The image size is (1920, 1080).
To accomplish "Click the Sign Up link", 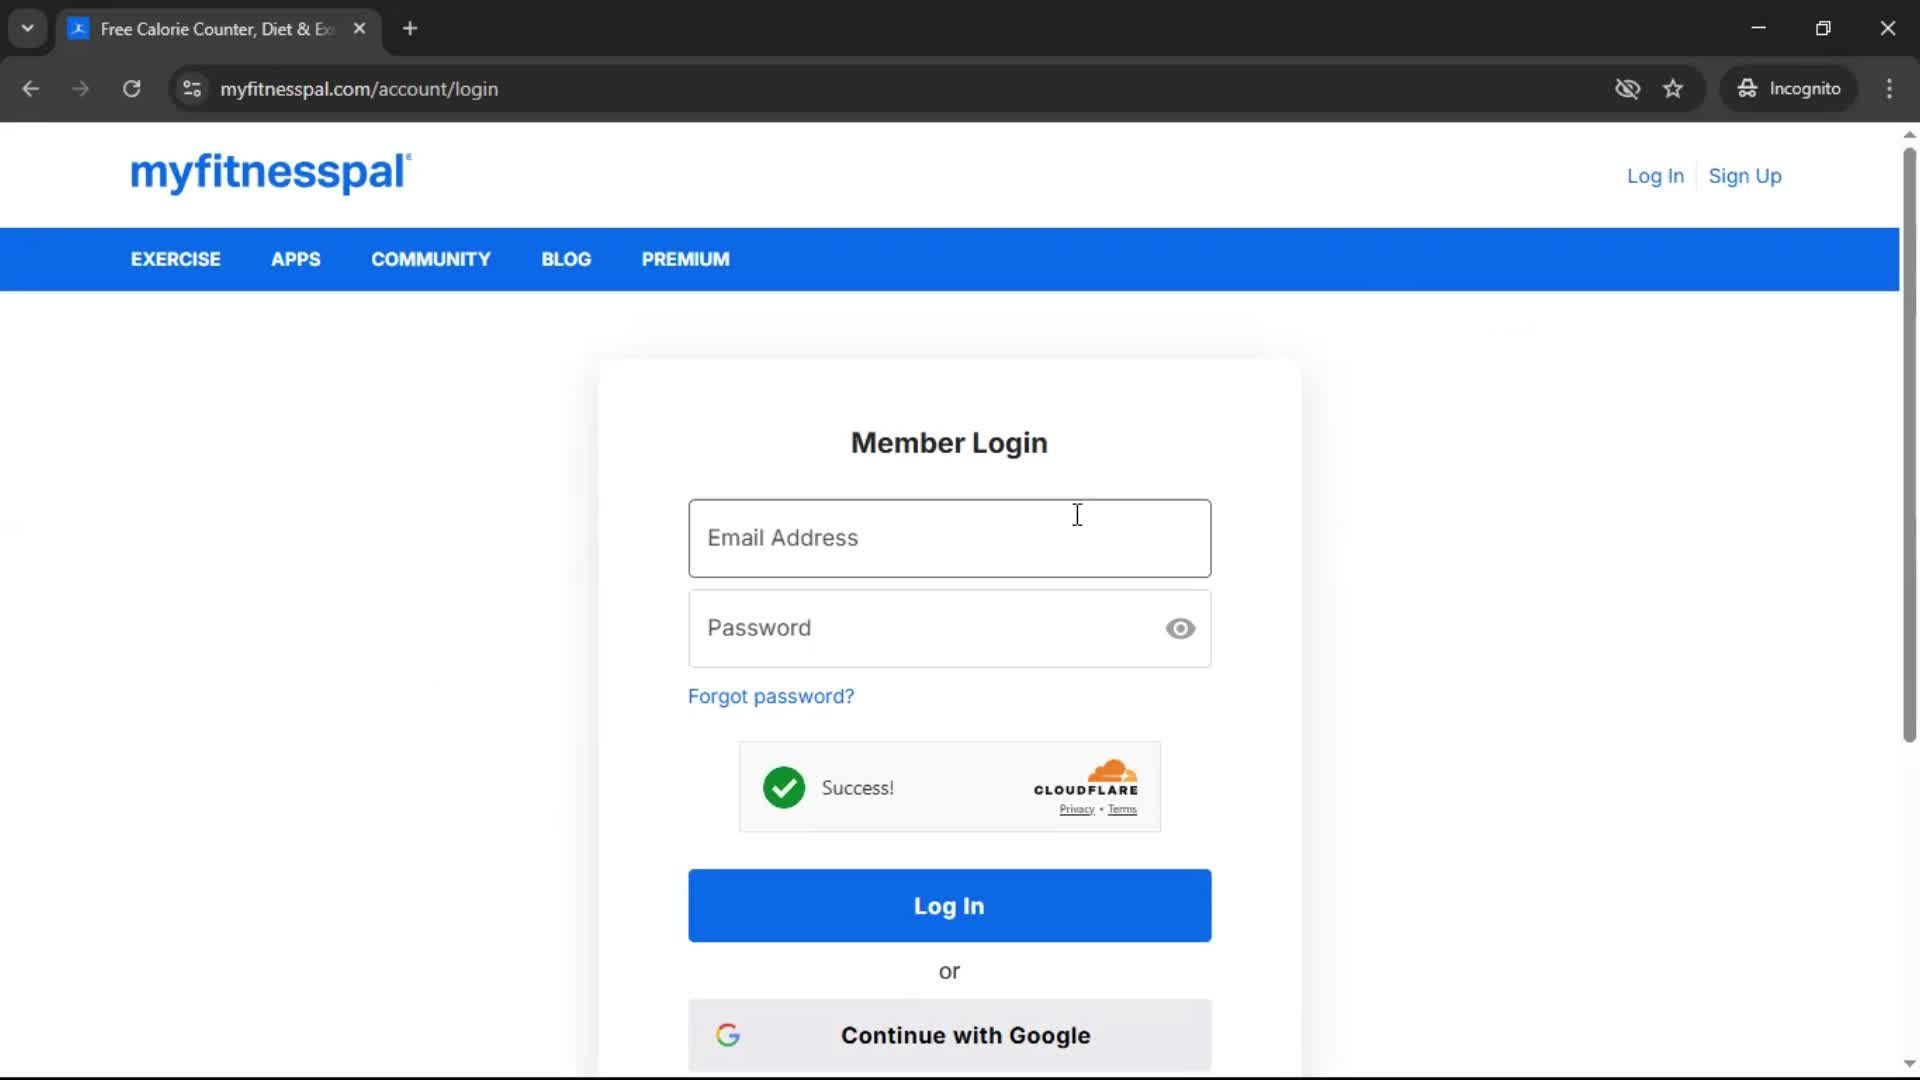I will [x=1745, y=176].
